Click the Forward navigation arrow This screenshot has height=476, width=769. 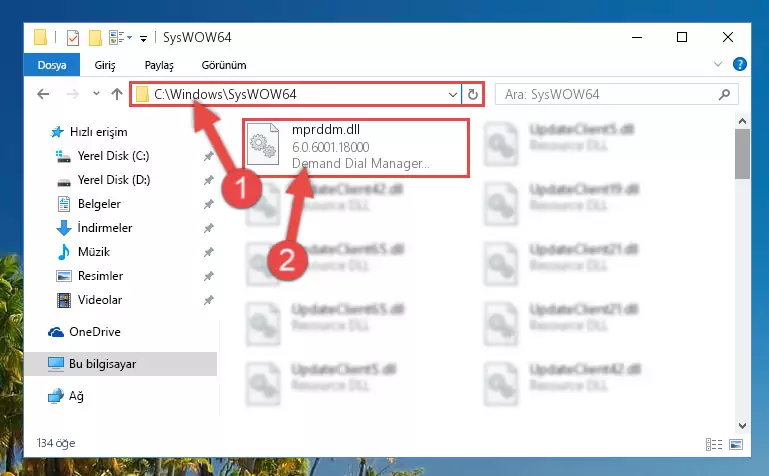pyautogui.click(x=73, y=94)
